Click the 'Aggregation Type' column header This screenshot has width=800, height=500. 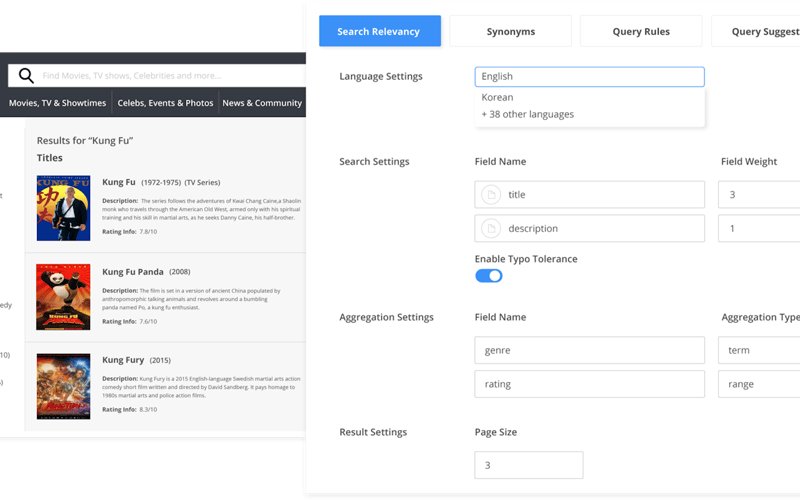point(761,317)
